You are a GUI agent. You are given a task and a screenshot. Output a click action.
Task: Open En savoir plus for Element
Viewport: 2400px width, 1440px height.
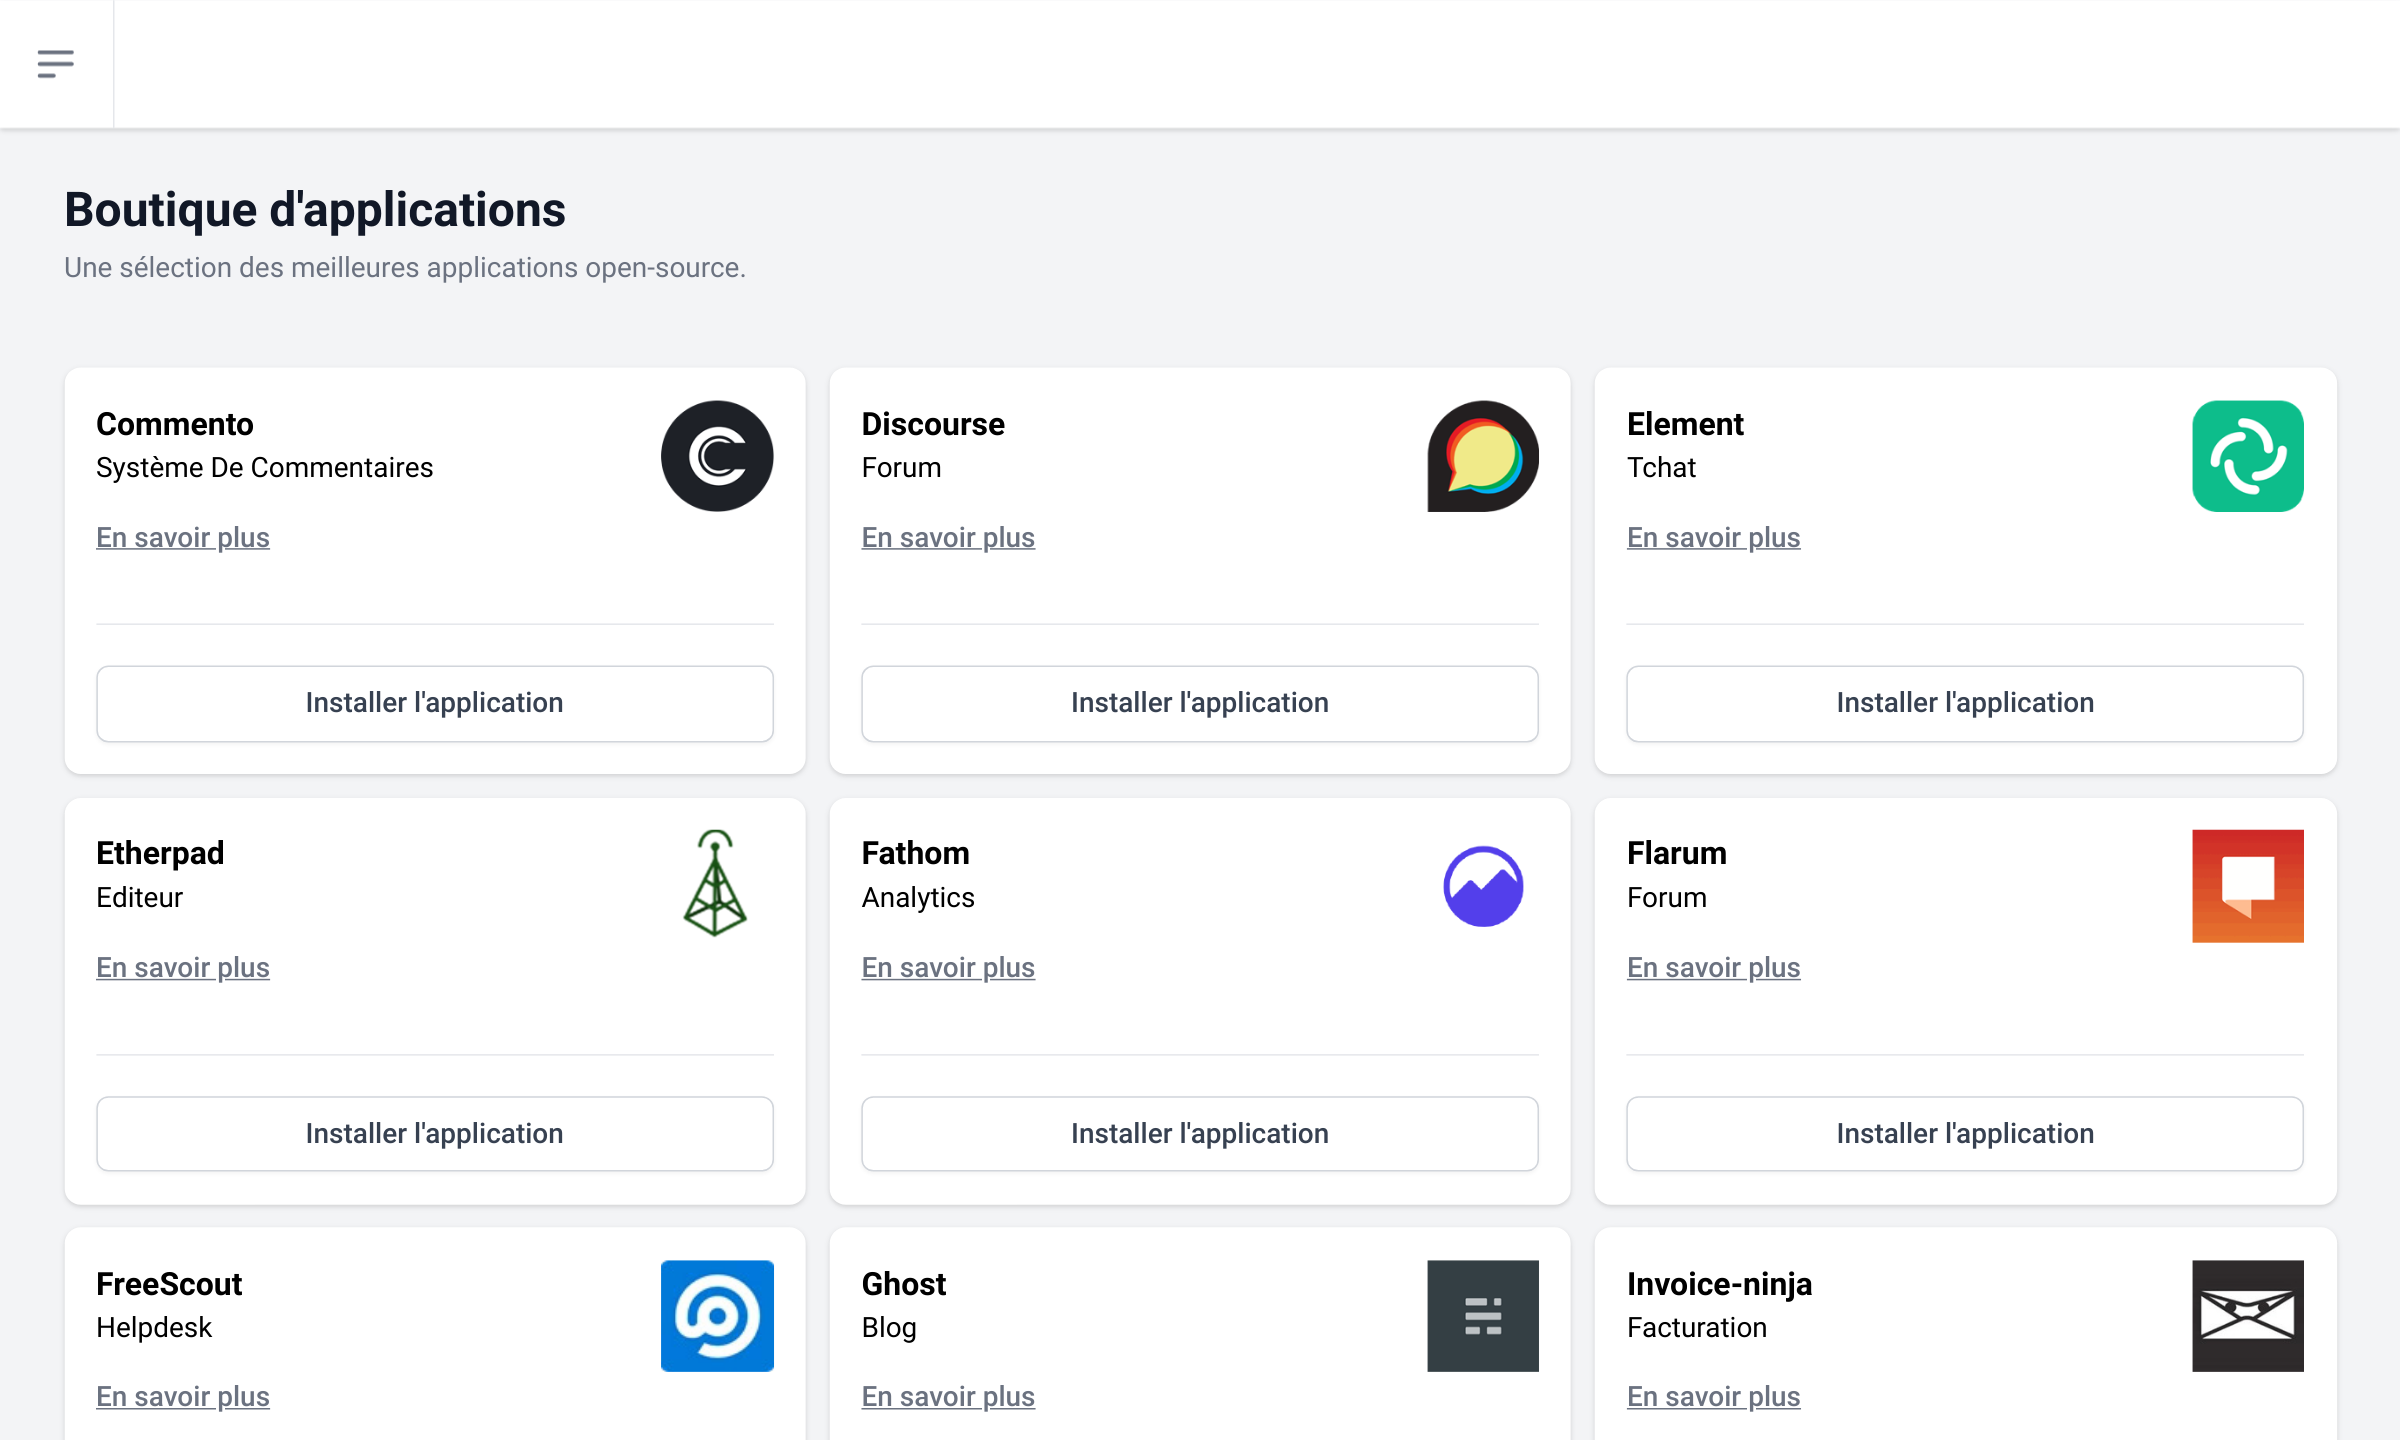click(x=1713, y=537)
